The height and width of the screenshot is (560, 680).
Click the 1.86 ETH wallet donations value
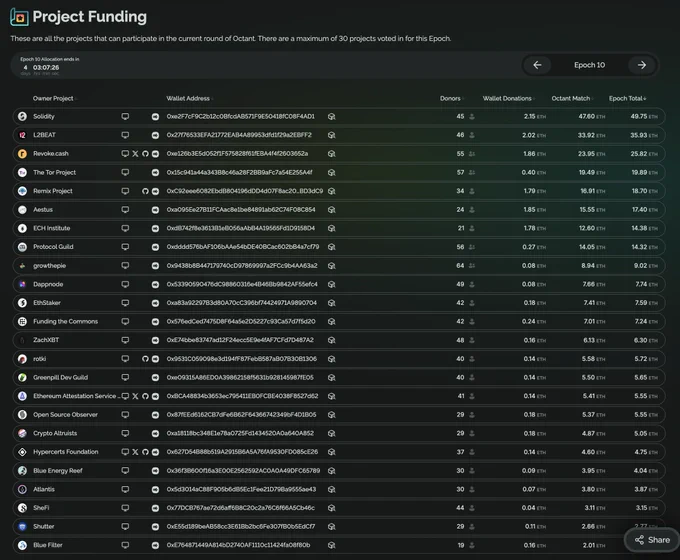tap(534, 154)
